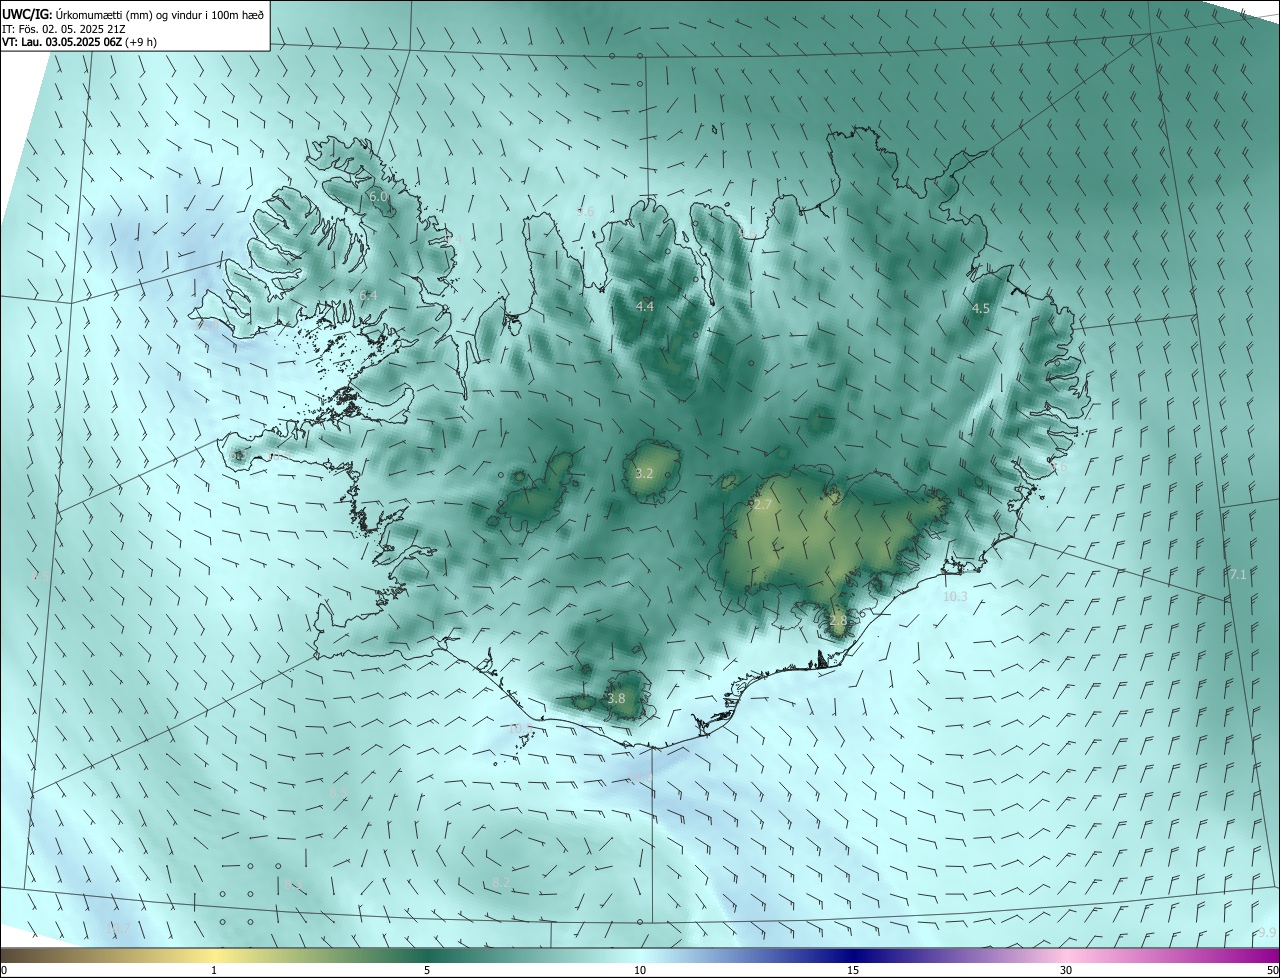Click the 8.2 value in the southern ocean

(x=502, y=883)
